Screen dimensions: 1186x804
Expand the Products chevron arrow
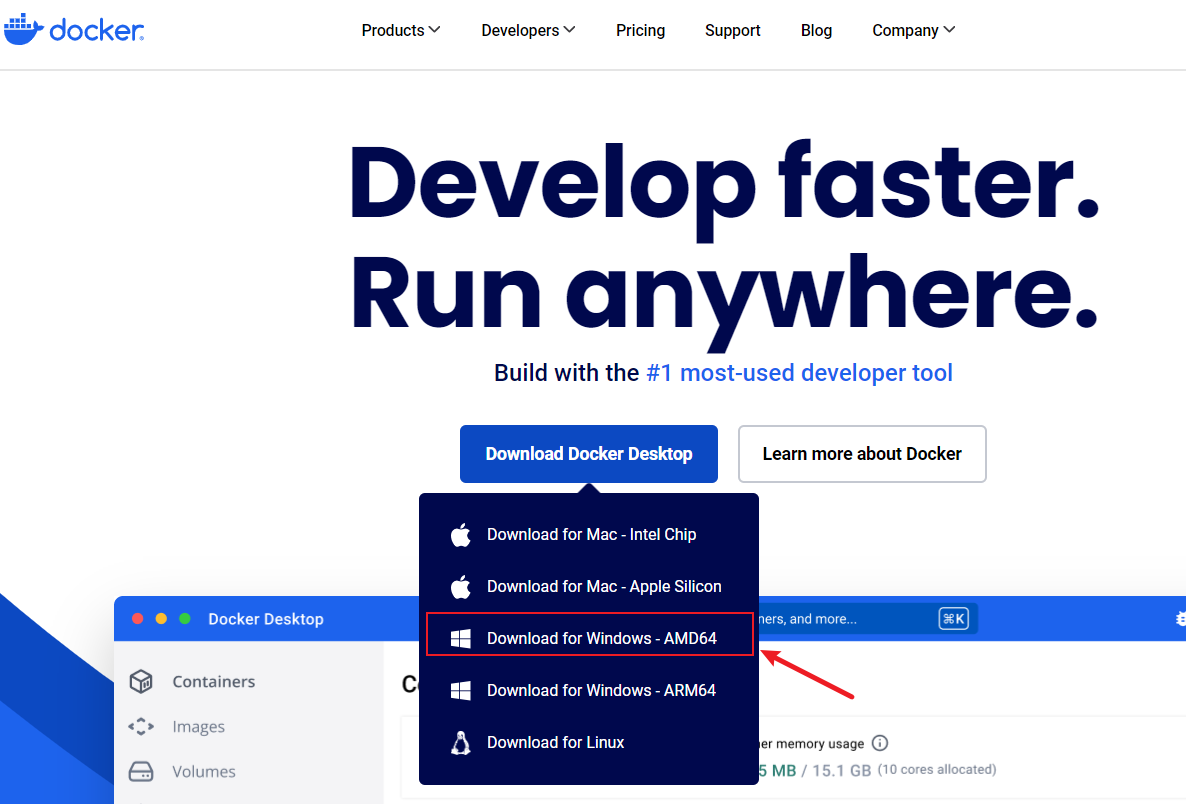point(435,29)
